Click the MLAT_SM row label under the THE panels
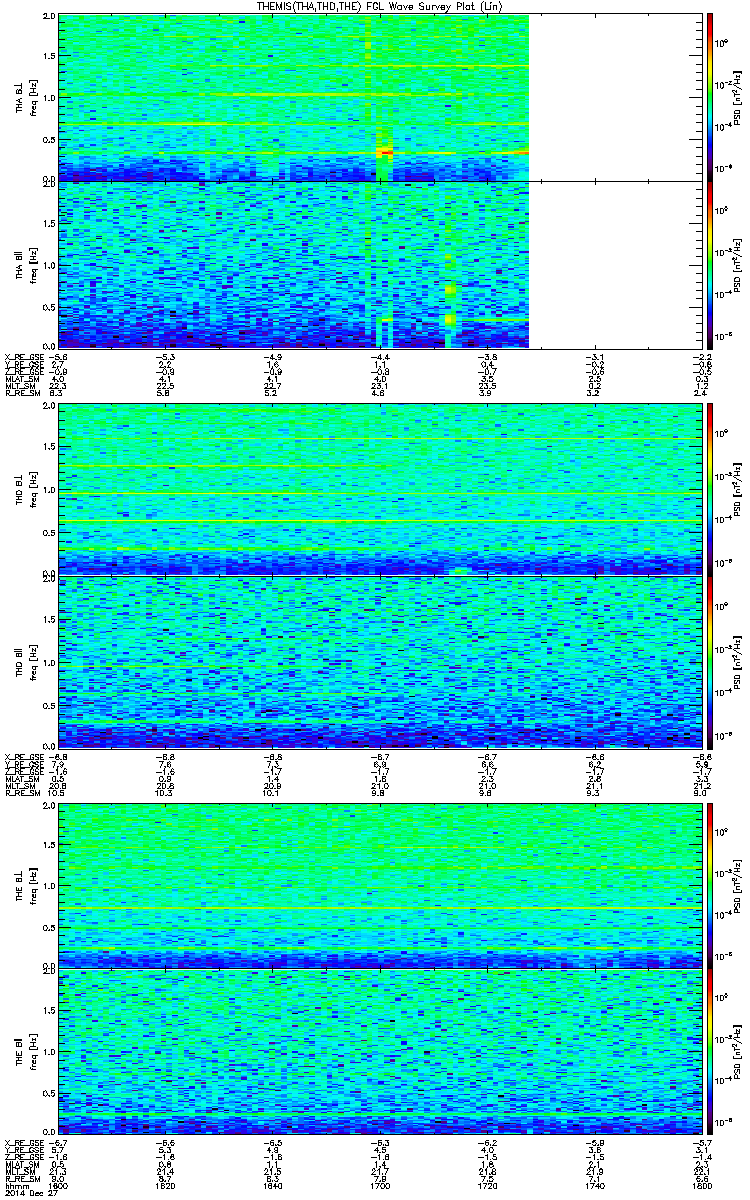This screenshot has height=1200, width=750. [x=22, y=1164]
